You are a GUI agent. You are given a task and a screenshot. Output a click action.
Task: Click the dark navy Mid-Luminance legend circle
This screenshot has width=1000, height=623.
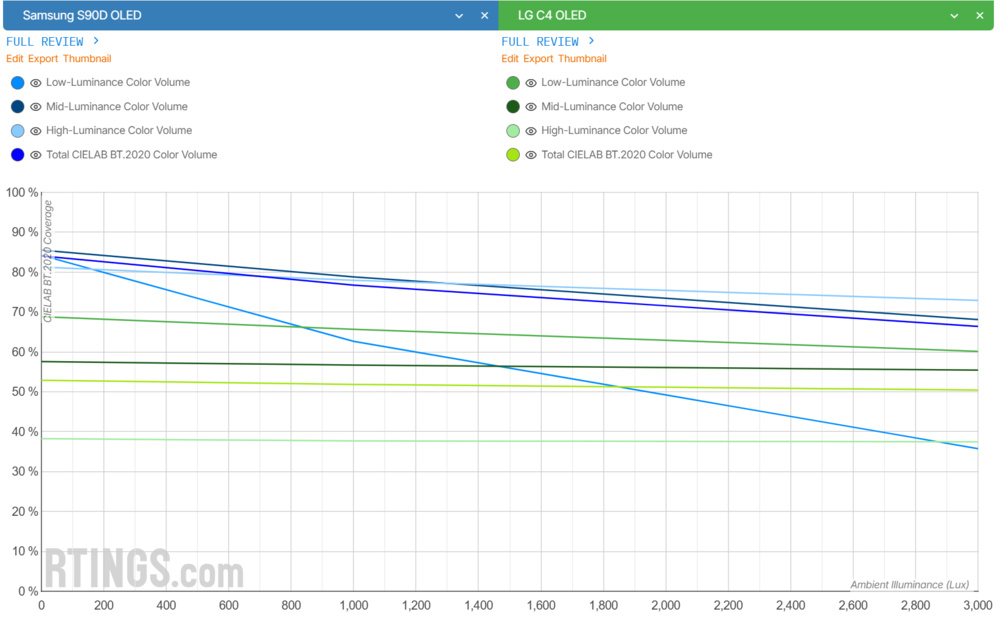pyautogui.click(x=17, y=106)
